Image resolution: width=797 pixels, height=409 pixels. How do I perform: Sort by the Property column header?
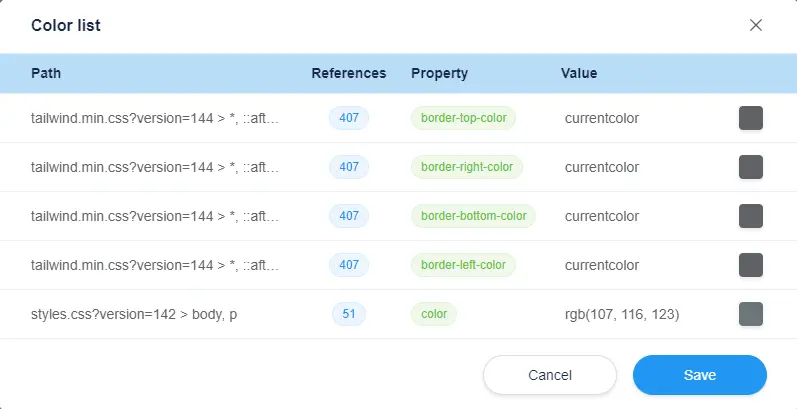pyautogui.click(x=439, y=73)
